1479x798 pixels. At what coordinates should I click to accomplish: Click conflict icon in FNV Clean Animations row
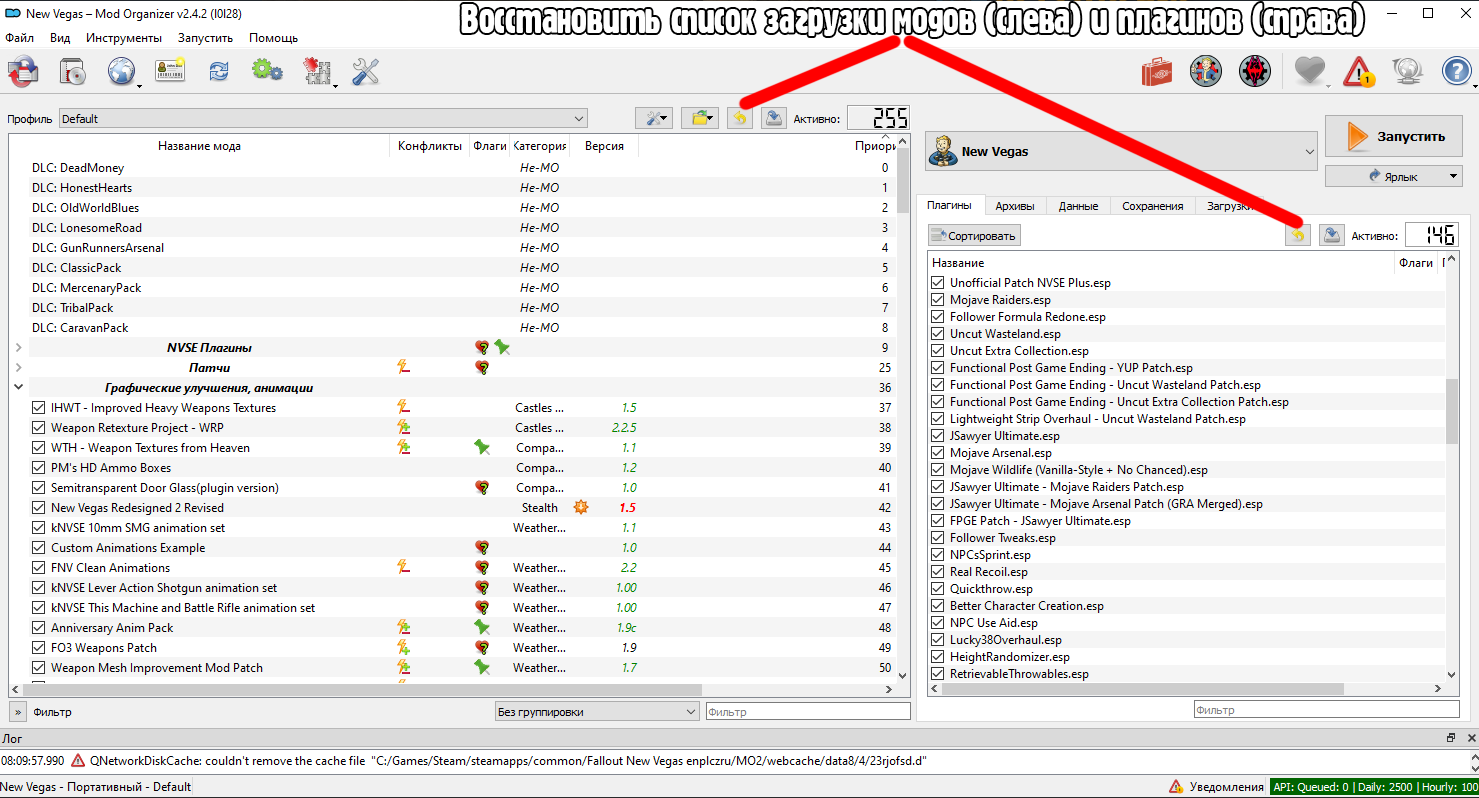[404, 568]
